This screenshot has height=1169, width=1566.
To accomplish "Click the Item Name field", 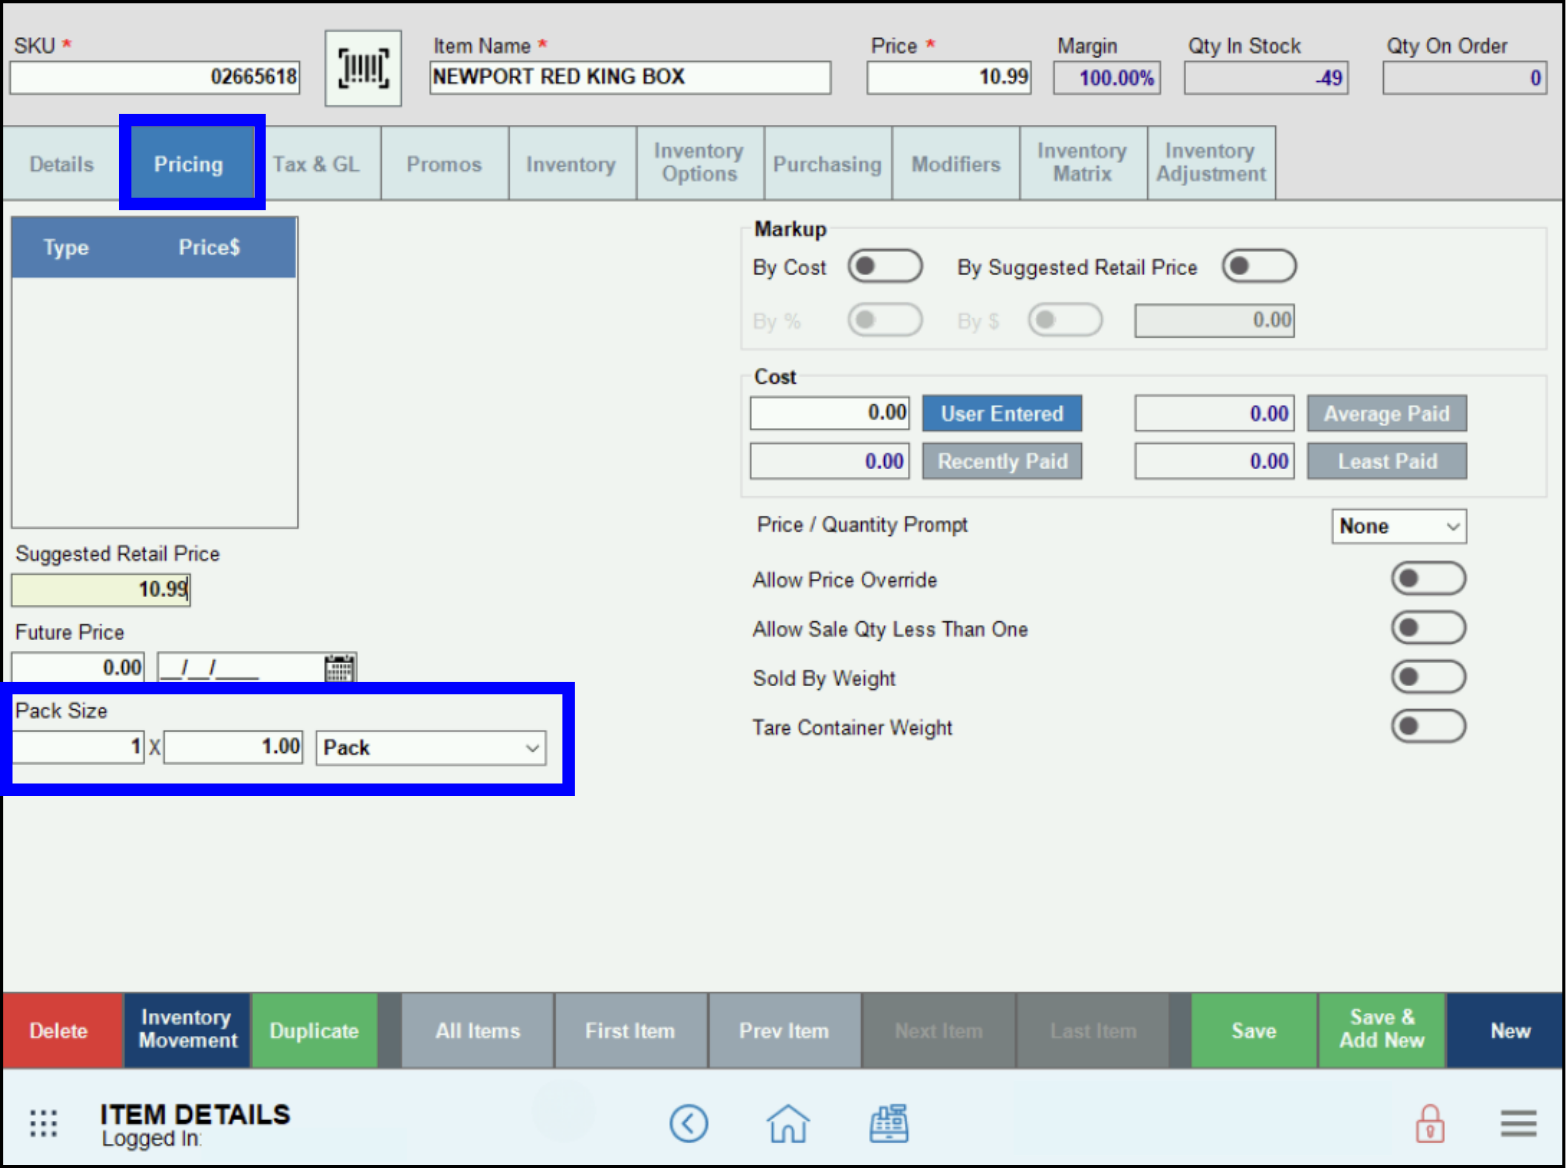I will 630,77.
